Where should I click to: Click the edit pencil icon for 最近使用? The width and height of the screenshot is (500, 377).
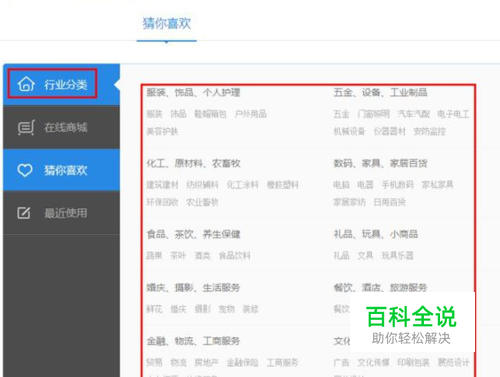click(24, 213)
